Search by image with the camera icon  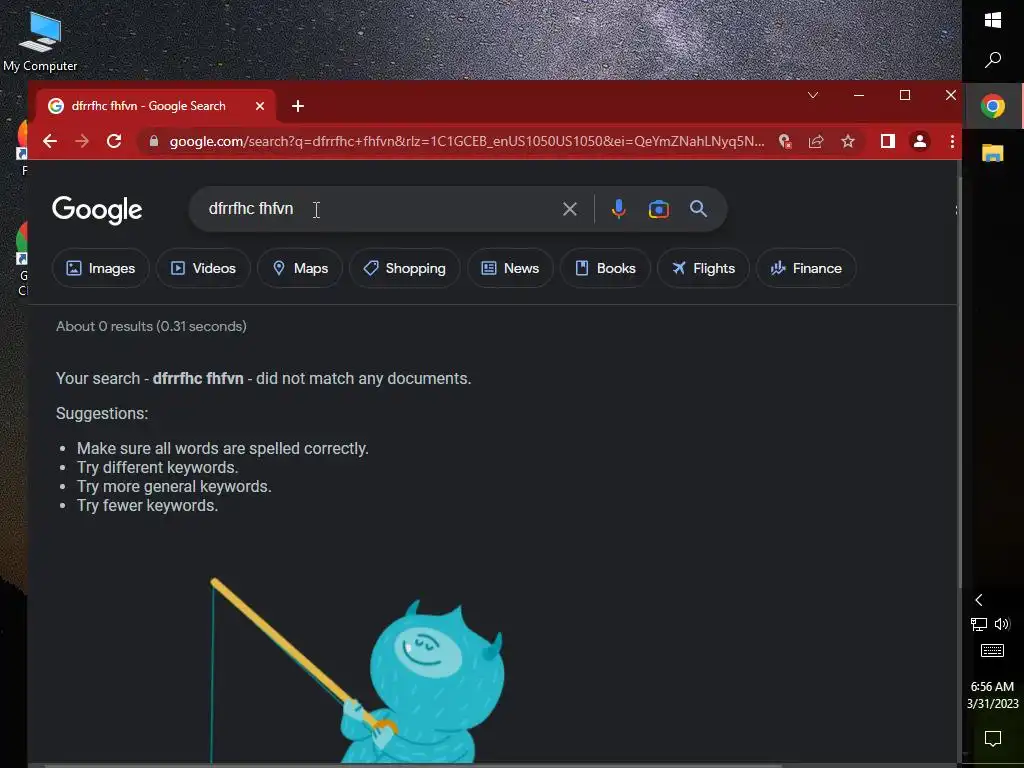coord(658,209)
